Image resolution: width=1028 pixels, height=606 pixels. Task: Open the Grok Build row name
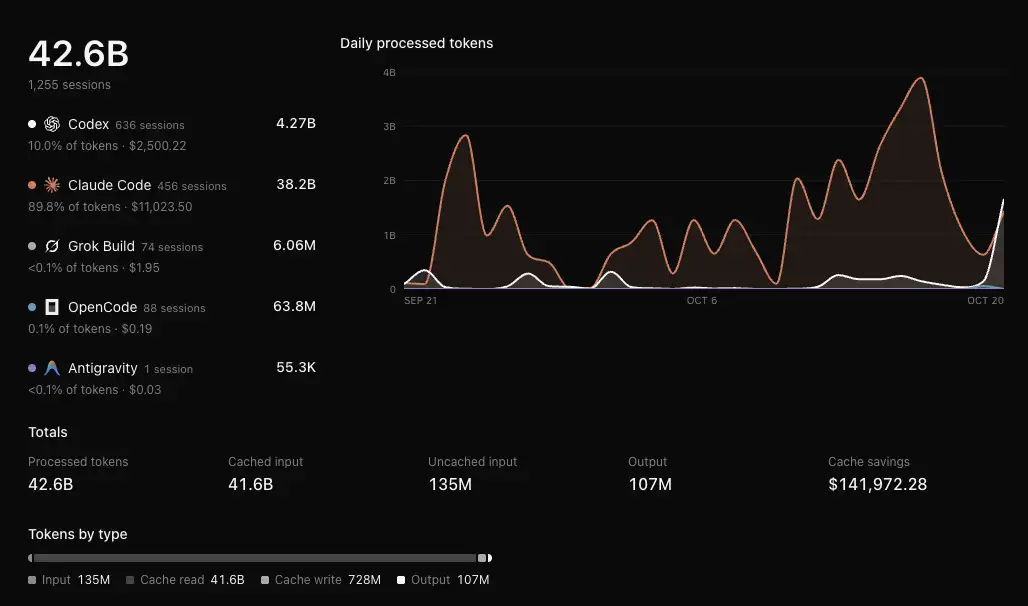[101, 246]
